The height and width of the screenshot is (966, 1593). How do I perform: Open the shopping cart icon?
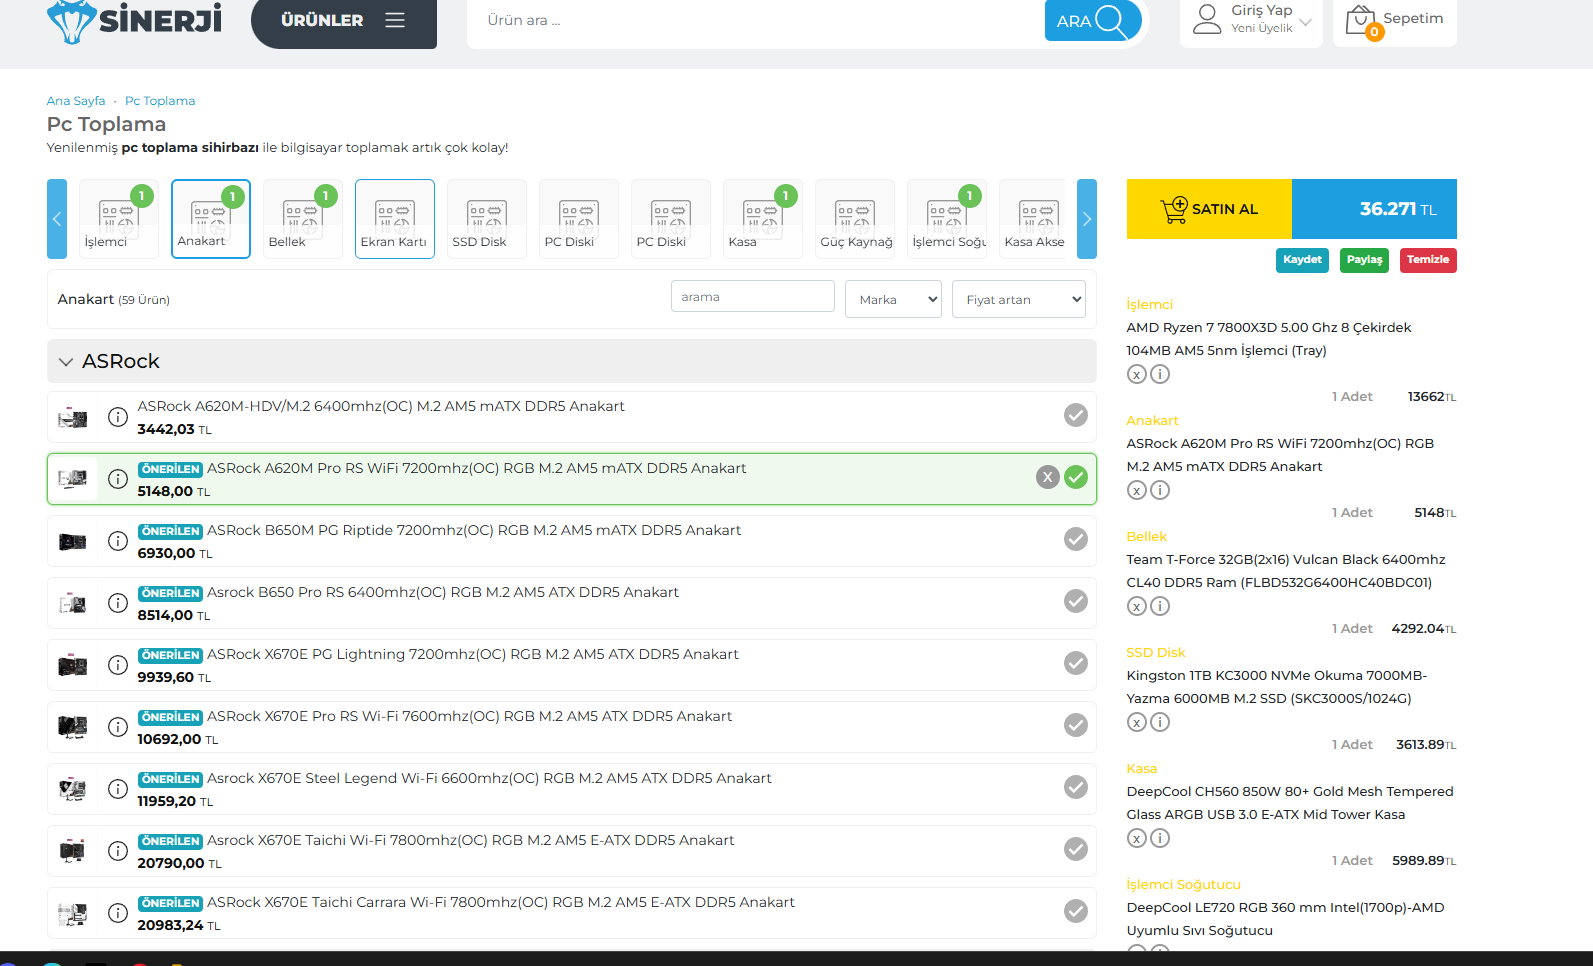(1362, 21)
